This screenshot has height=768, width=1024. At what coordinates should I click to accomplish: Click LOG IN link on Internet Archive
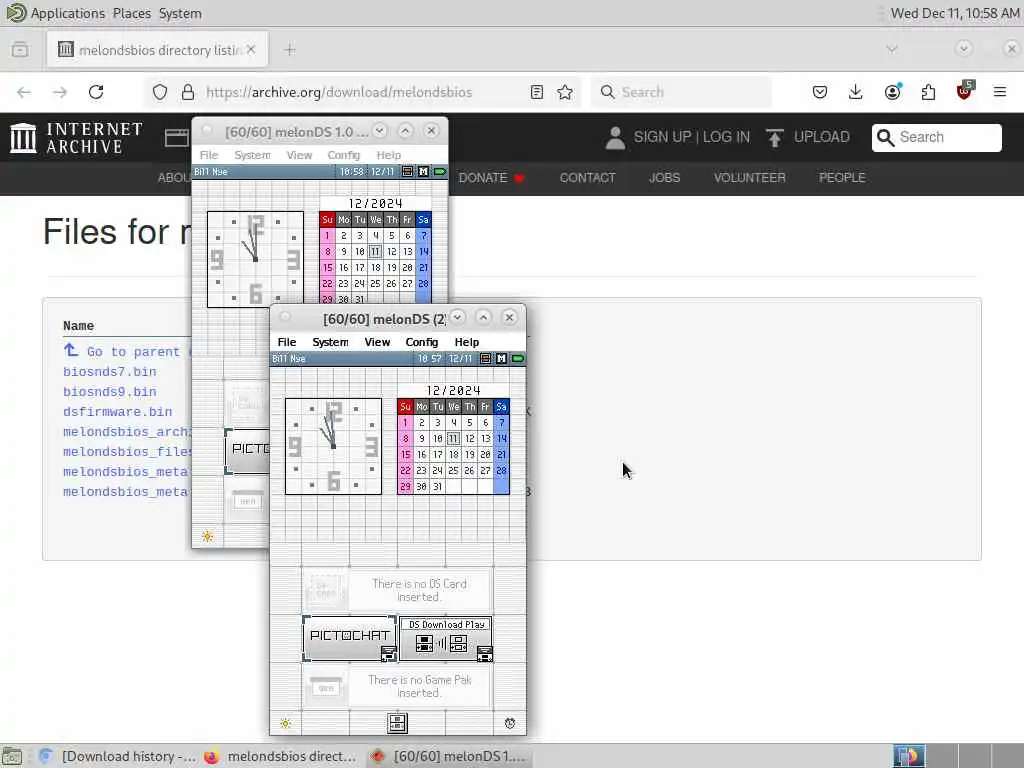(x=726, y=137)
